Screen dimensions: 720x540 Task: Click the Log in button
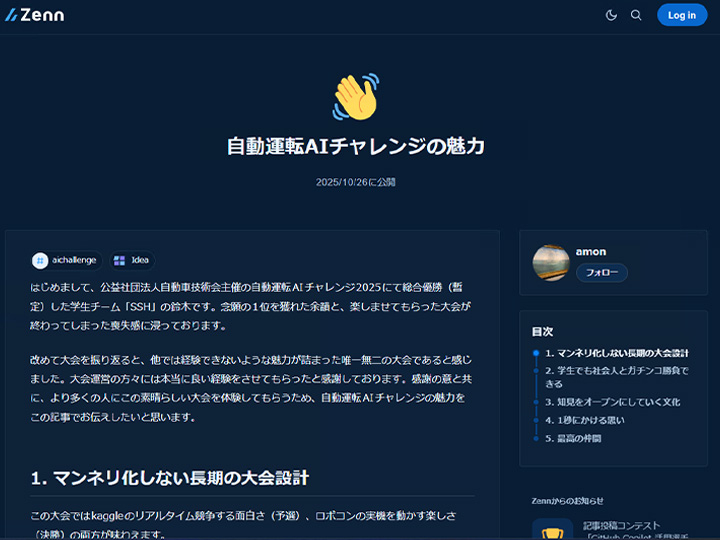point(682,15)
